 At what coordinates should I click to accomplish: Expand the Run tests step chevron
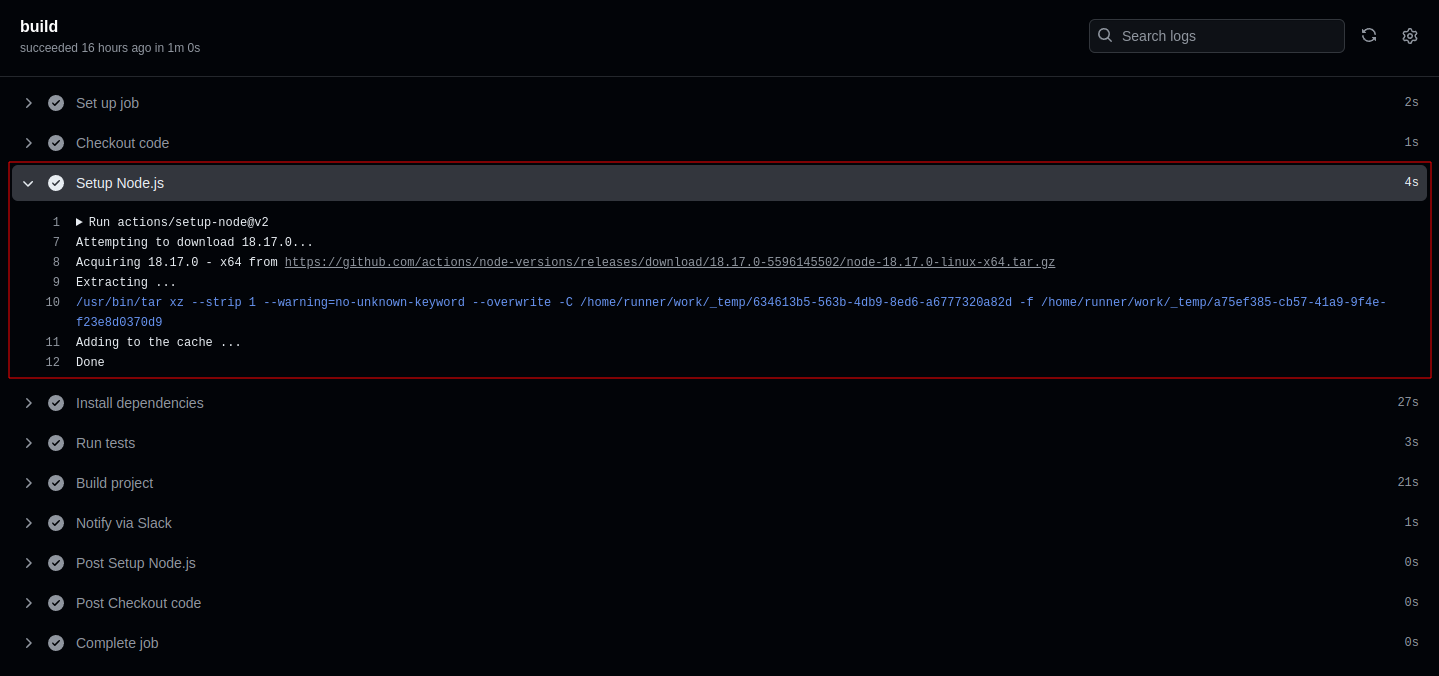coord(29,443)
